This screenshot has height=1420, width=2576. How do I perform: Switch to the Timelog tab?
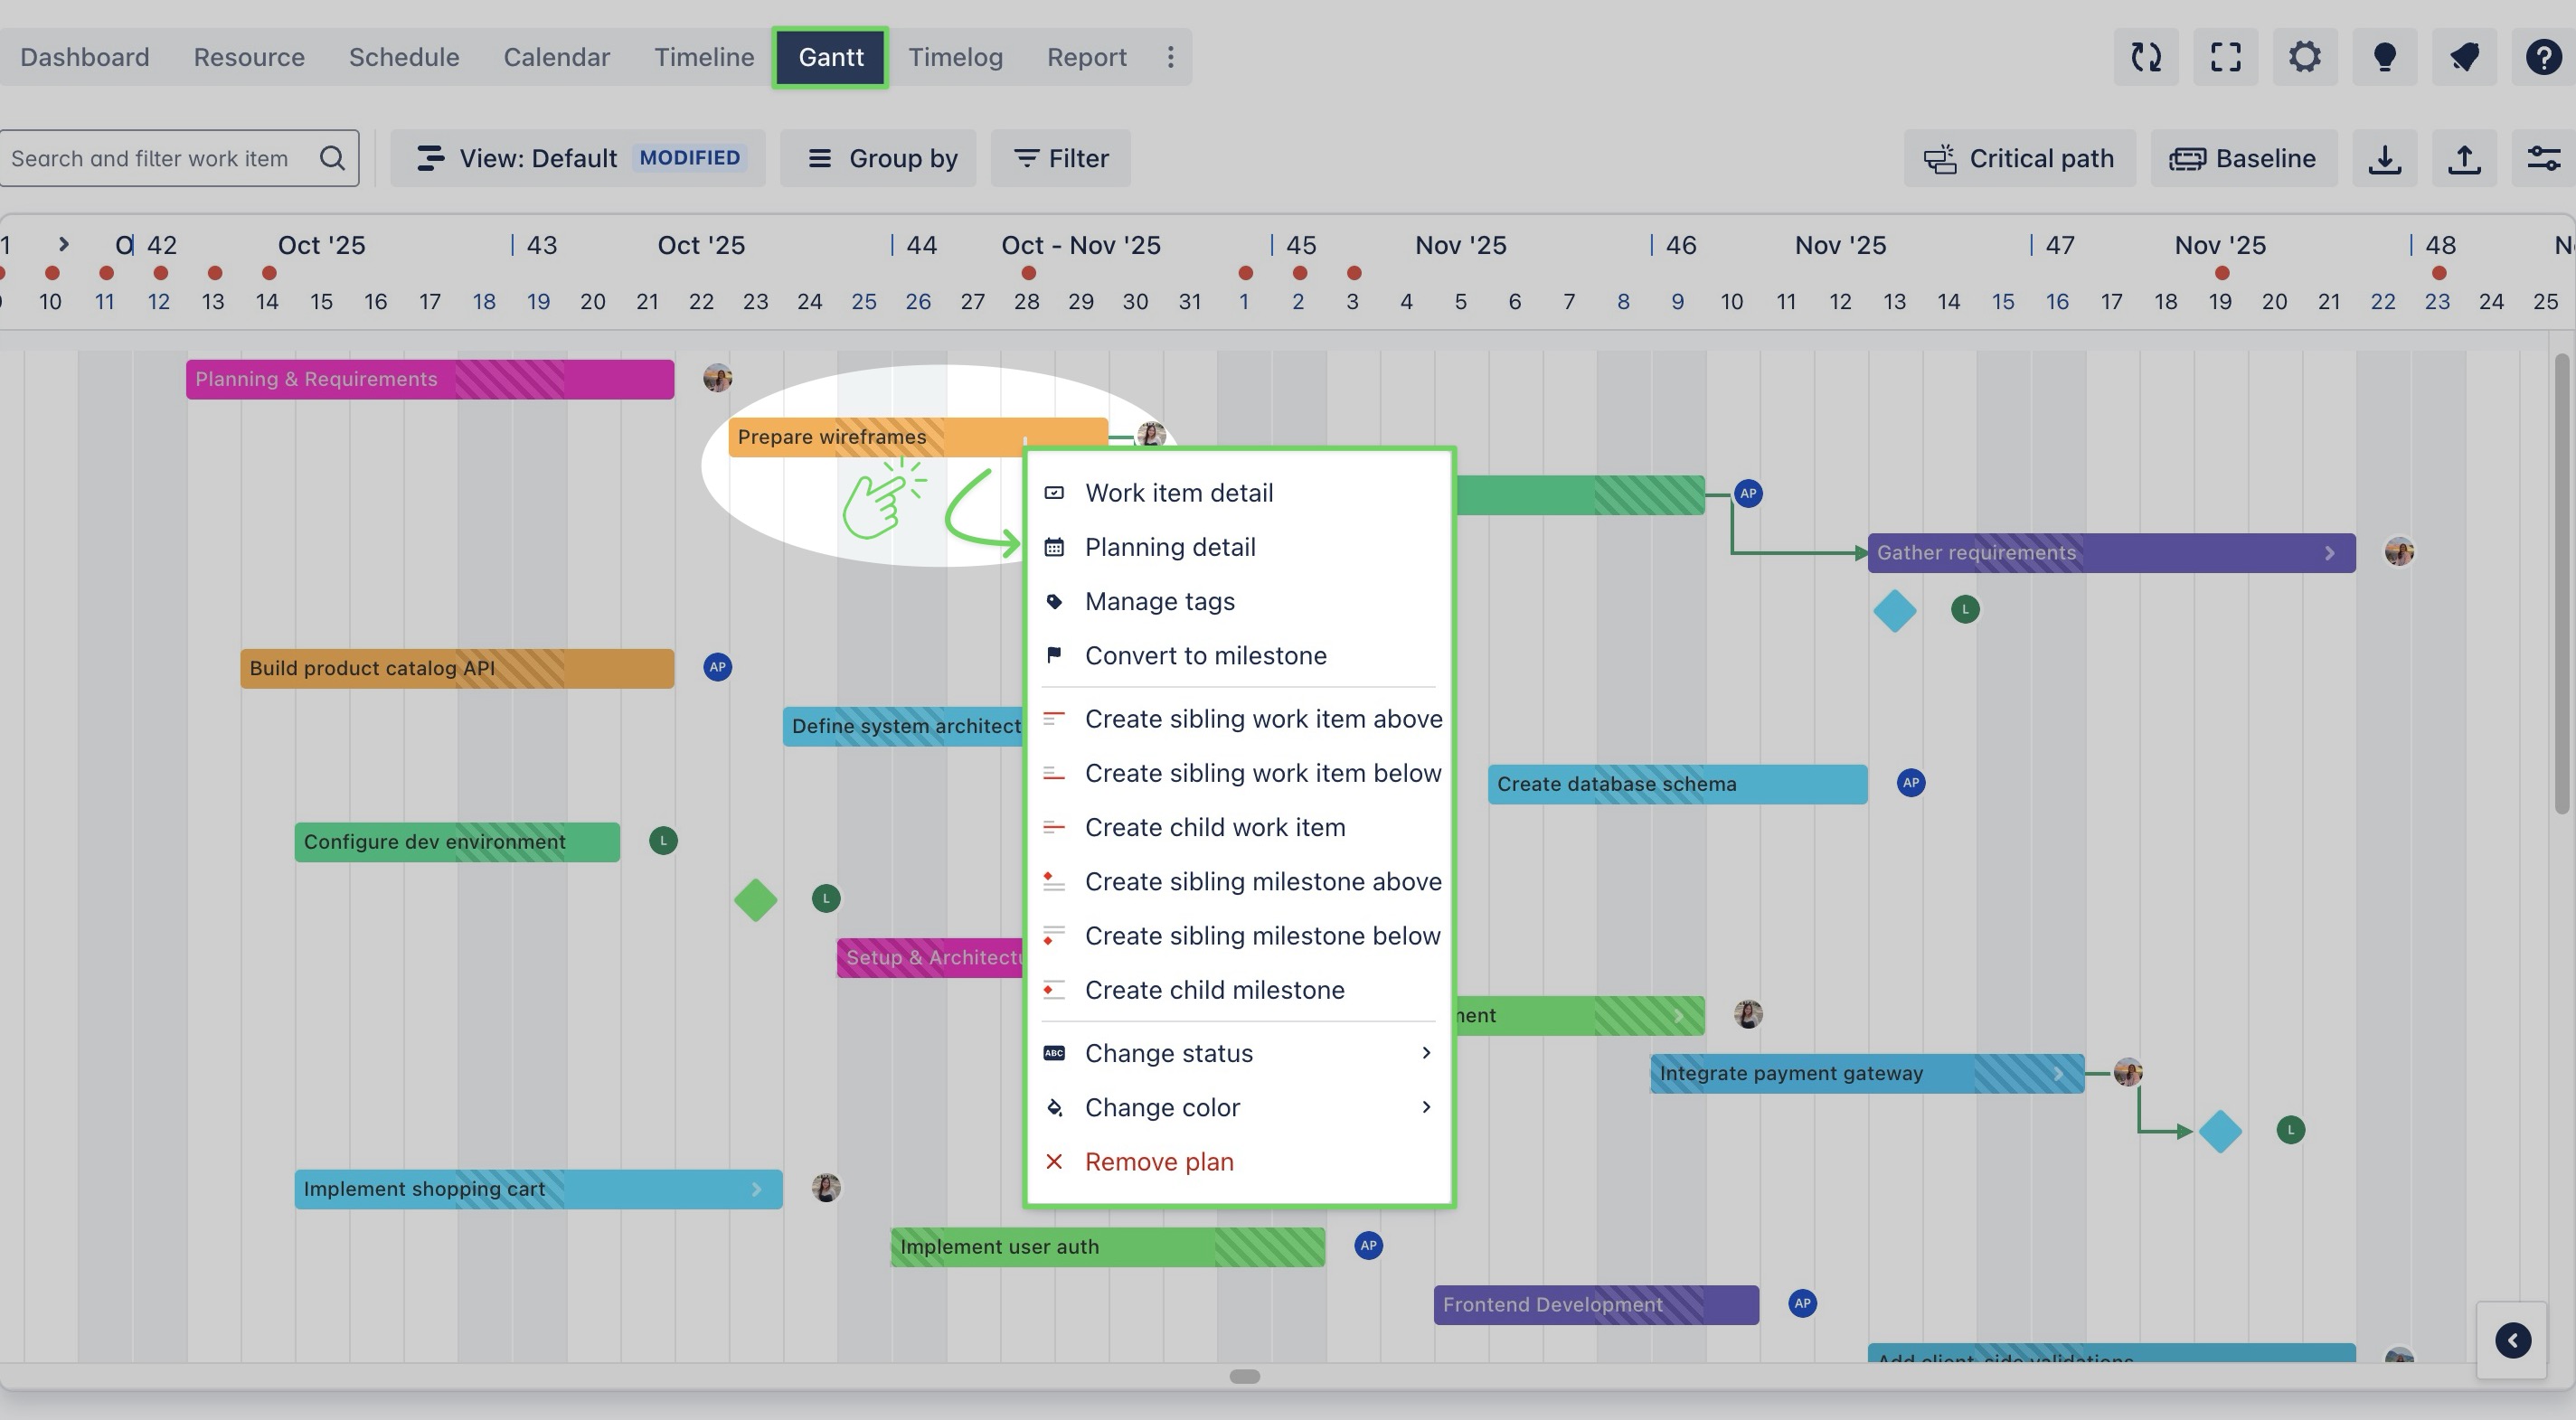click(955, 57)
